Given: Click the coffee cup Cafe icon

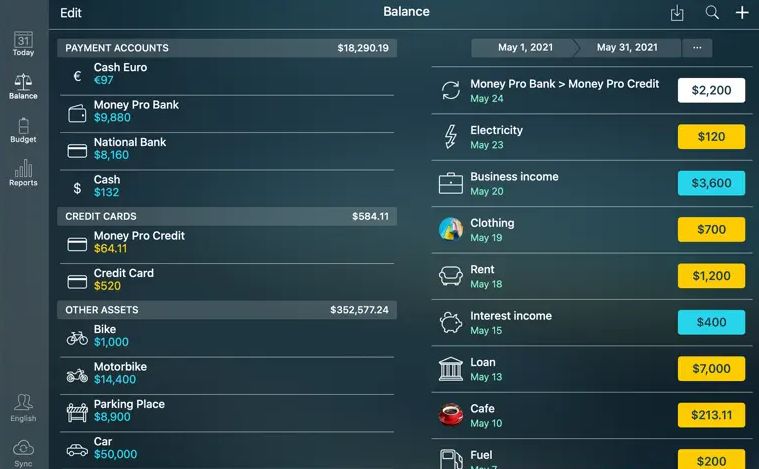Looking at the screenshot, I should pyautogui.click(x=451, y=415).
